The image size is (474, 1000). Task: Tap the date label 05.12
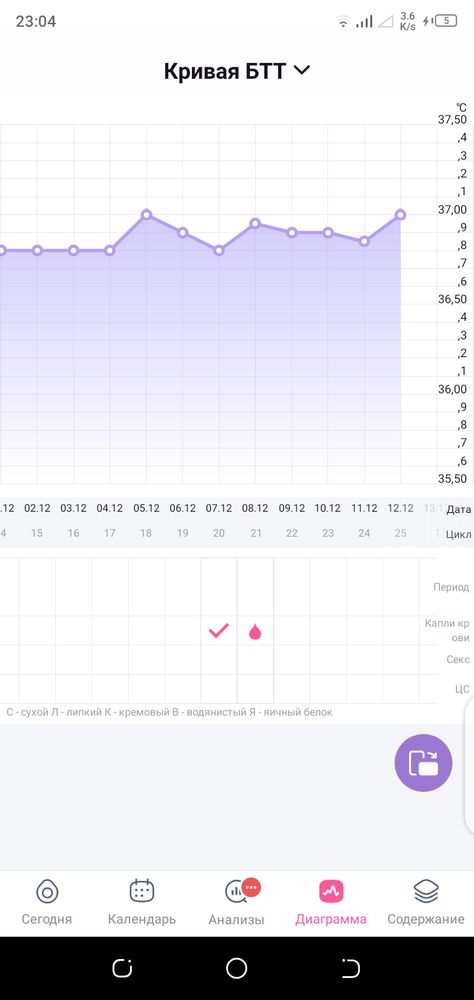pyautogui.click(x=146, y=508)
